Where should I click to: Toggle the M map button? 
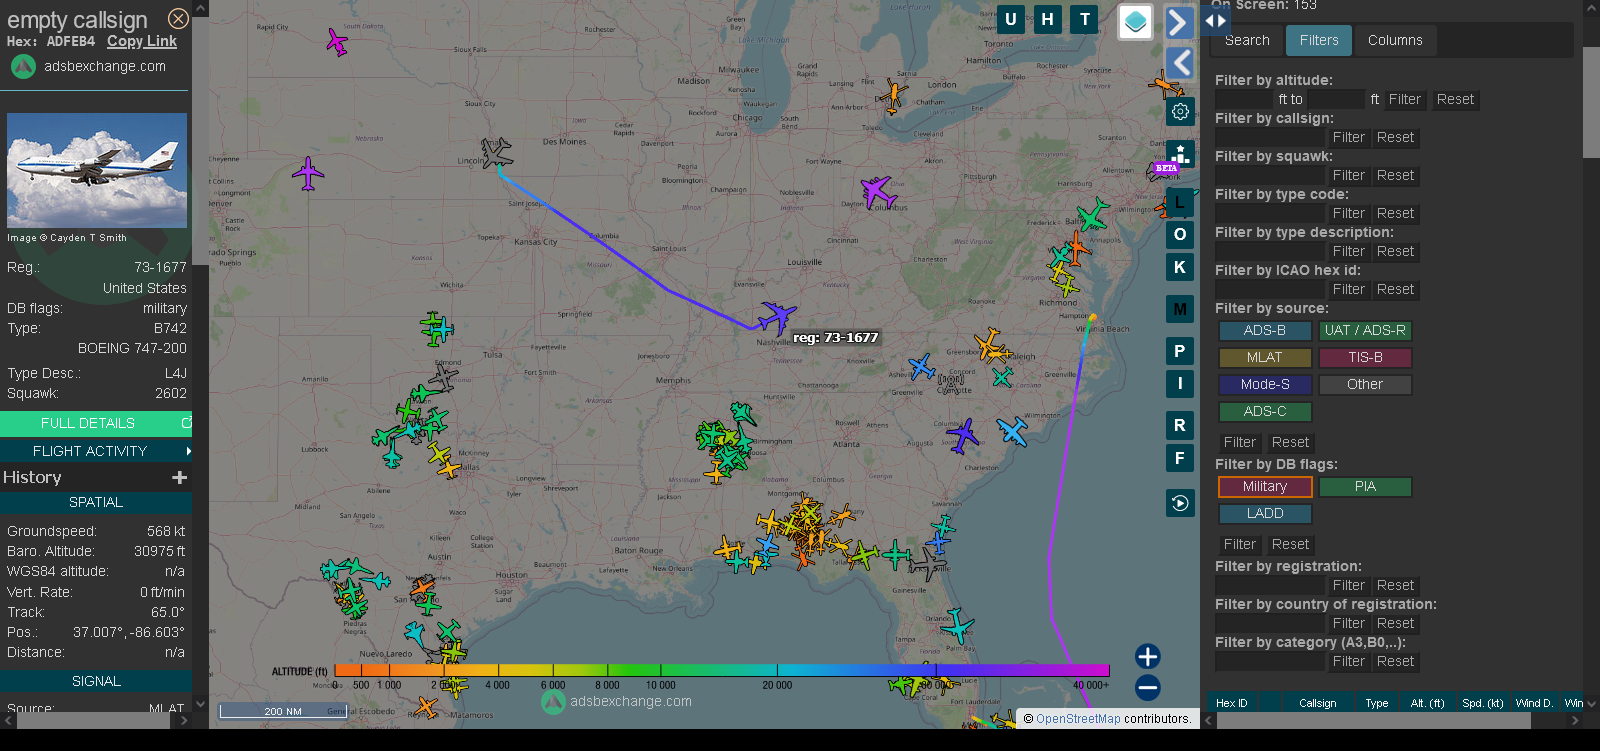pos(1180,309)
